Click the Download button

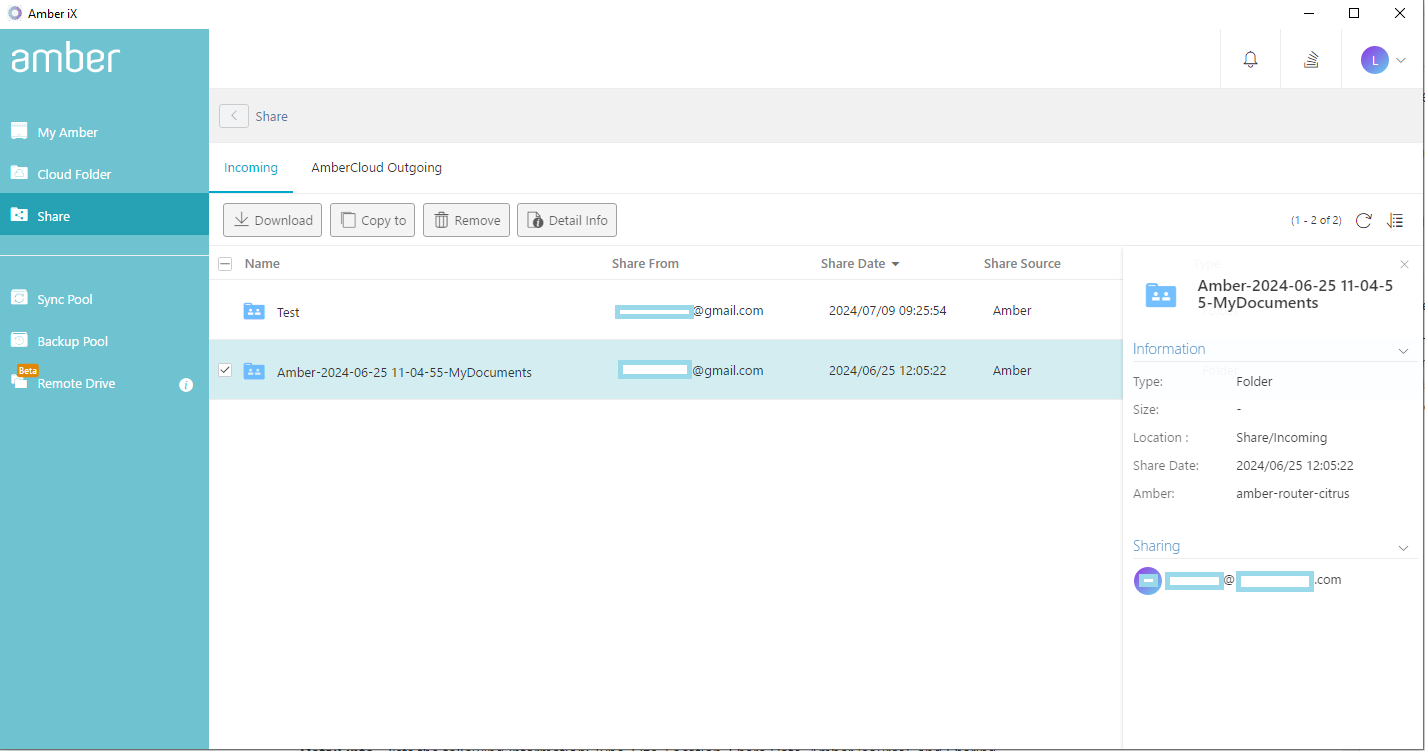[x=272, y=220]
